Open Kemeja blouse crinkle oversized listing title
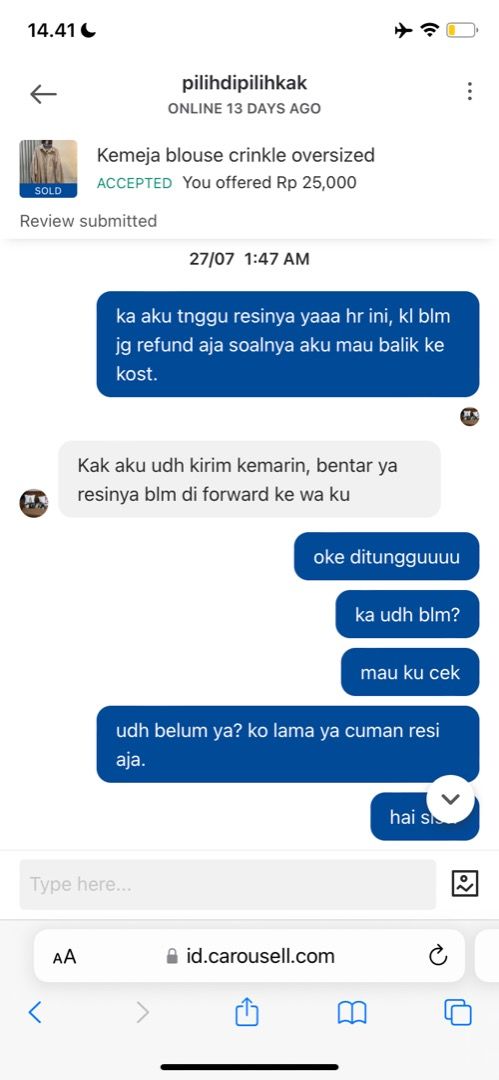This screenshot has height=1080, width=499. coord(236,155)
